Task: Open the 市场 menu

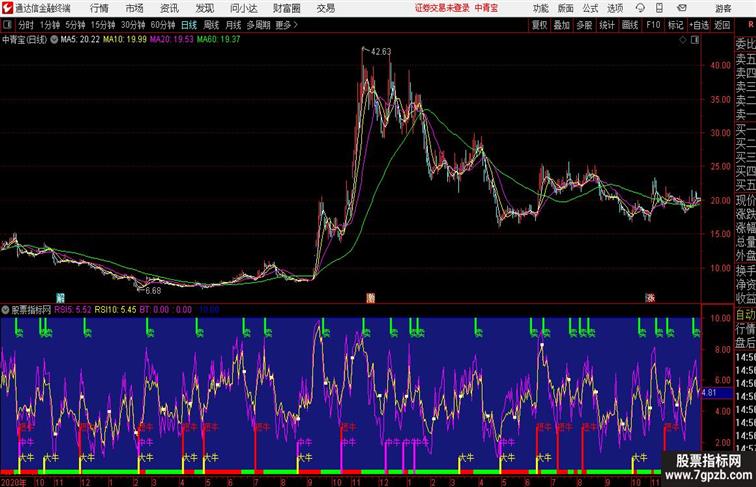Action: (134, 8)
